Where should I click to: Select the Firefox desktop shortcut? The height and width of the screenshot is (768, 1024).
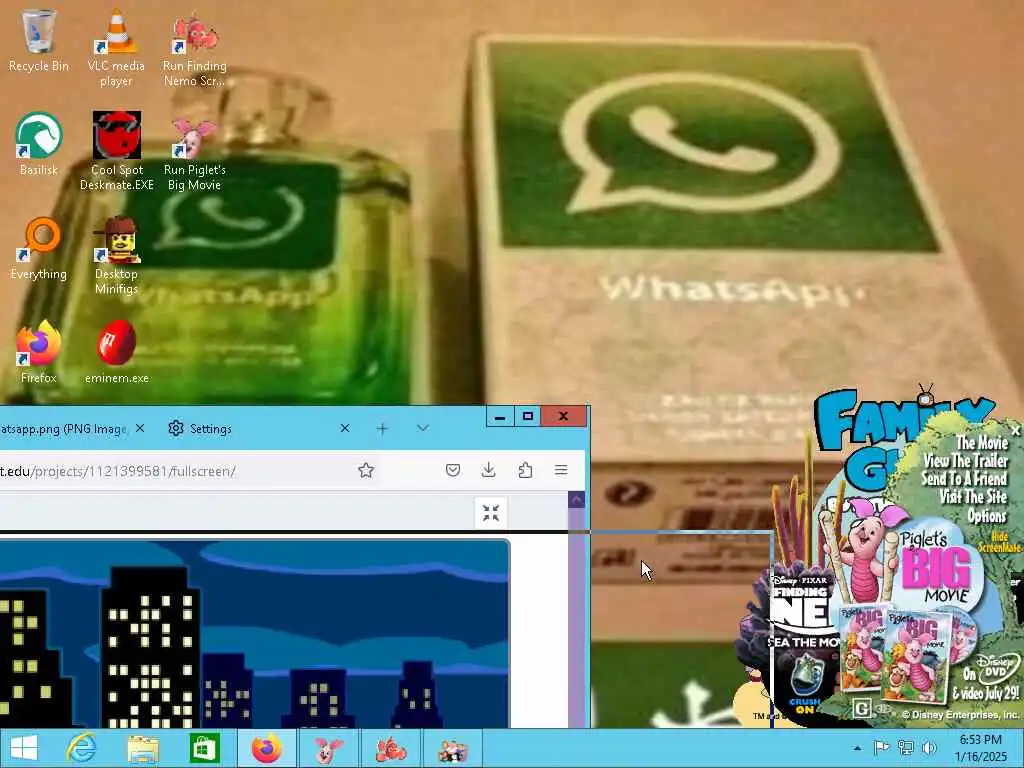pos(39,351)
